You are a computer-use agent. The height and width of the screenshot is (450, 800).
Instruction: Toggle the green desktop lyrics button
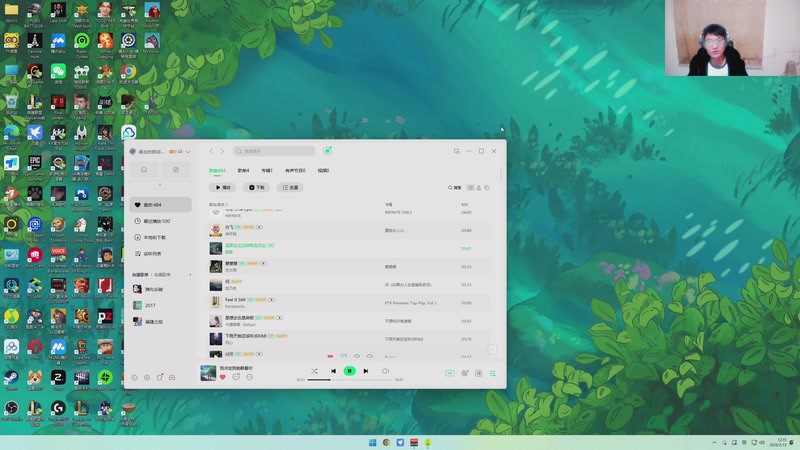tap(449, 373)
